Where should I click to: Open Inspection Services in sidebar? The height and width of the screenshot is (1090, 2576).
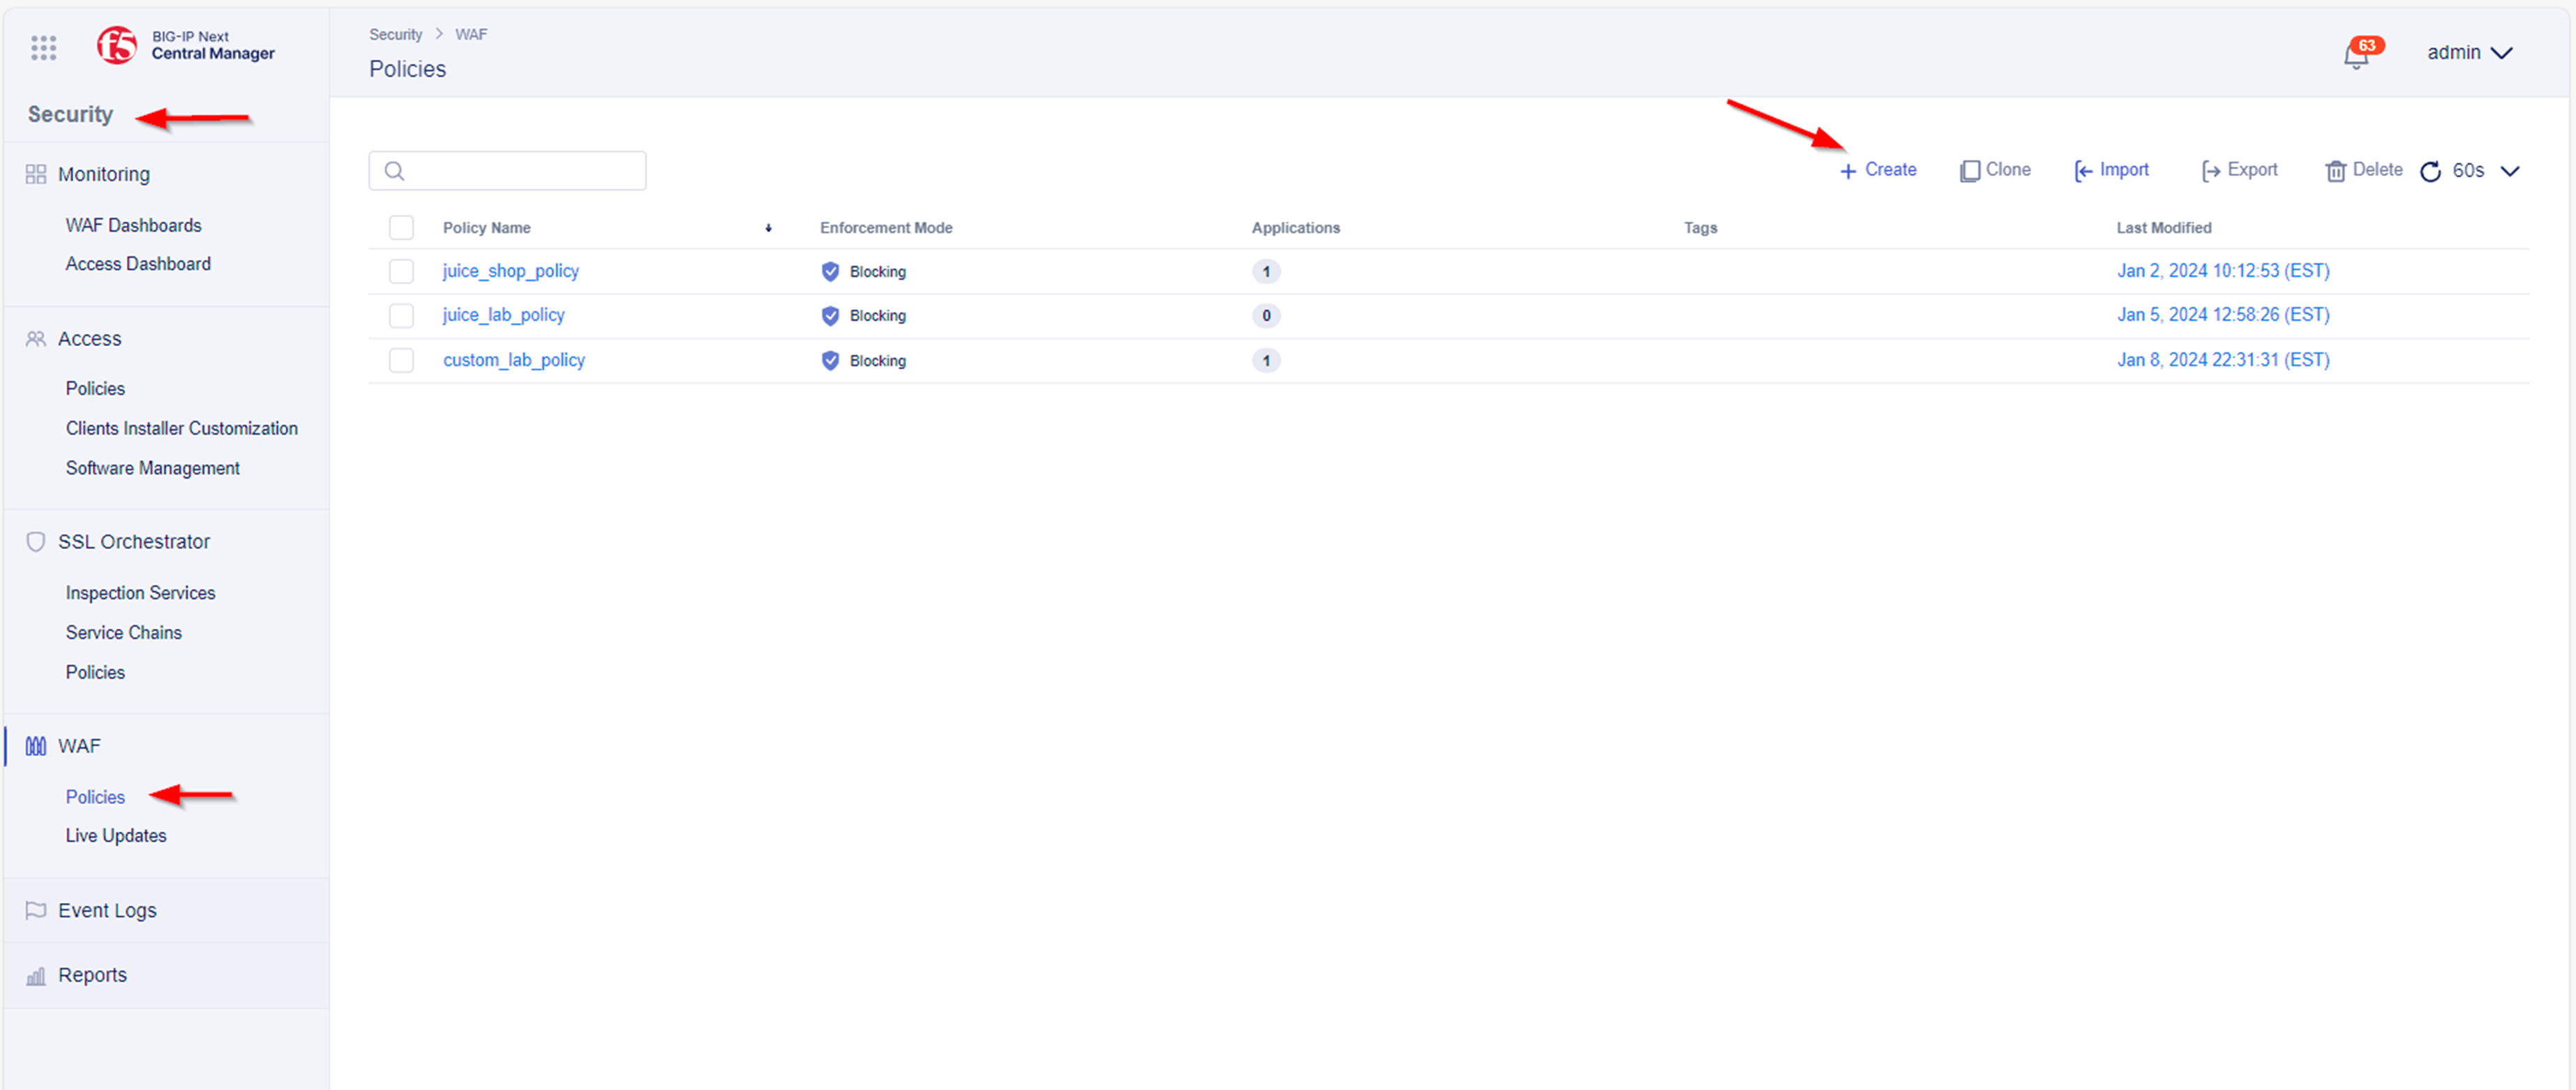[x=140, y=594]
